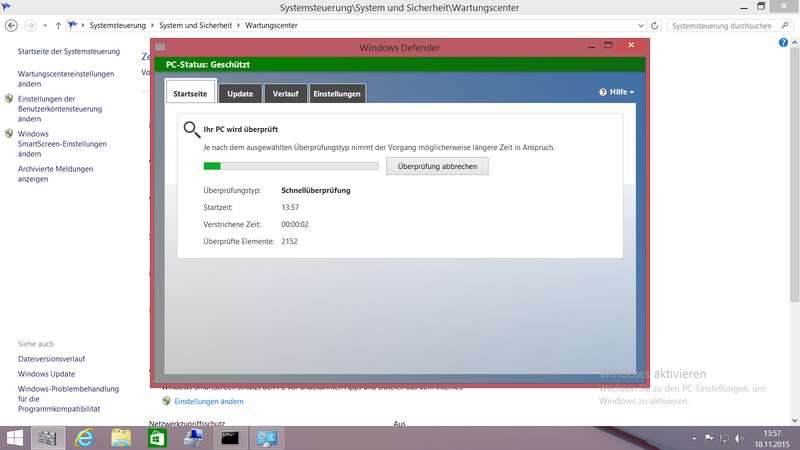The height and width of the screenshot is (450, 800).
Task: Switch to the Update tab
Action: tap(240, 94)
